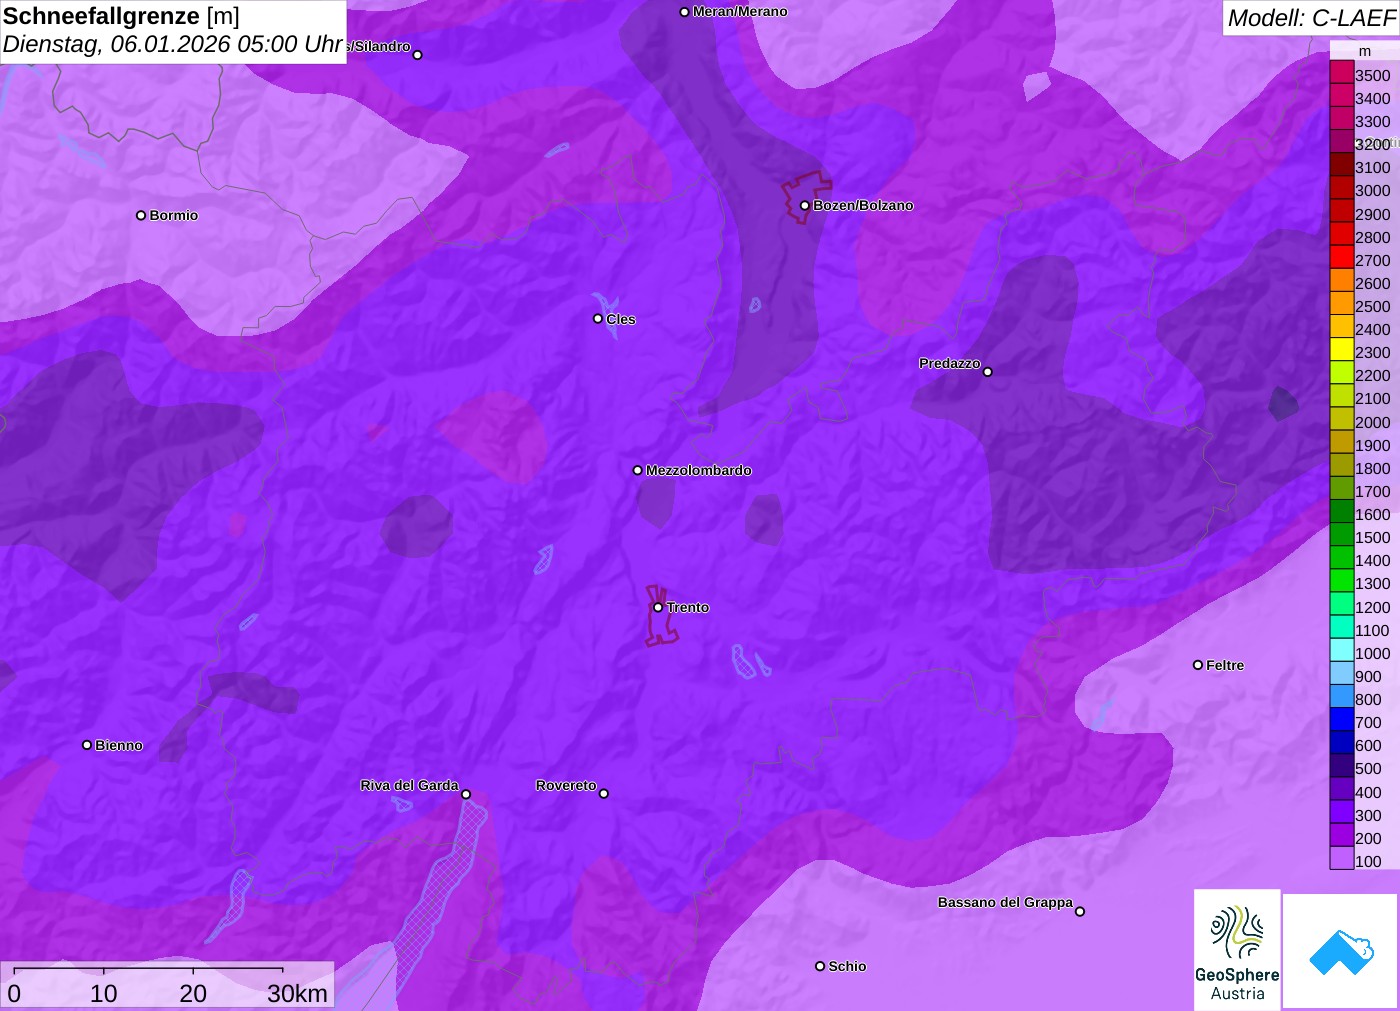Click the legend value 3200
Image resolution: width=1400 pixels, height=1011 pixels.
click(1372, 144)
